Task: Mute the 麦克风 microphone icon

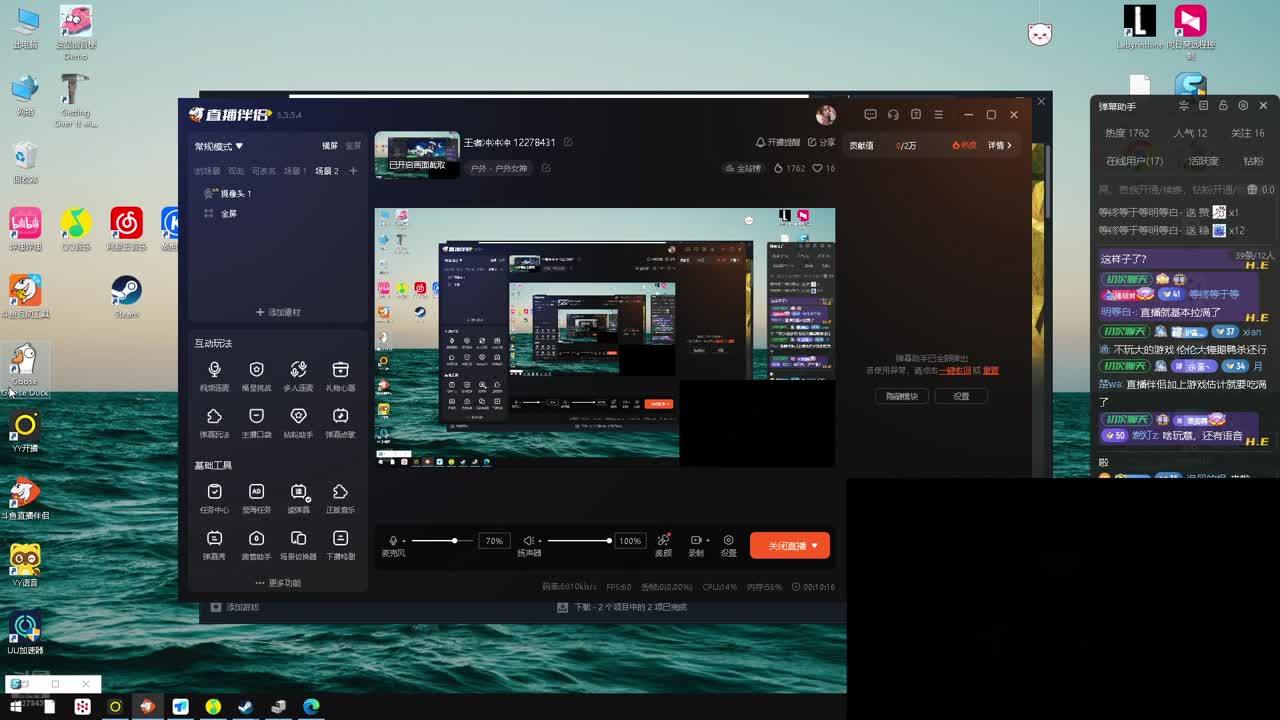Action: click(x=393, y=541)
